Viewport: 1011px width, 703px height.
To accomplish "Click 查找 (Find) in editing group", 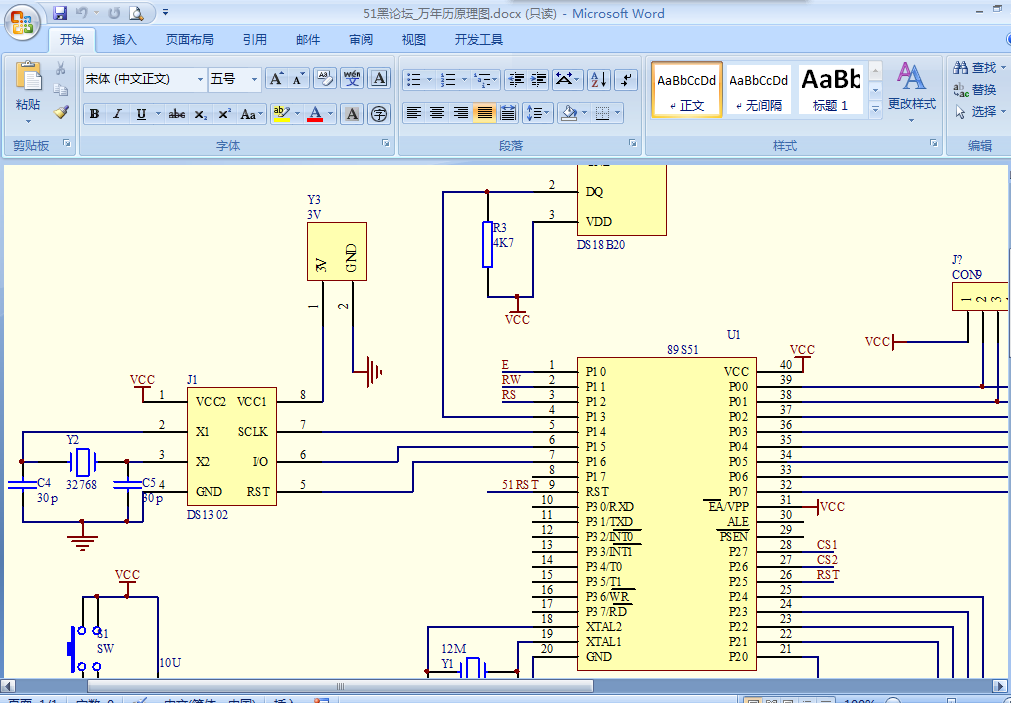I will [x=978, y=68].
